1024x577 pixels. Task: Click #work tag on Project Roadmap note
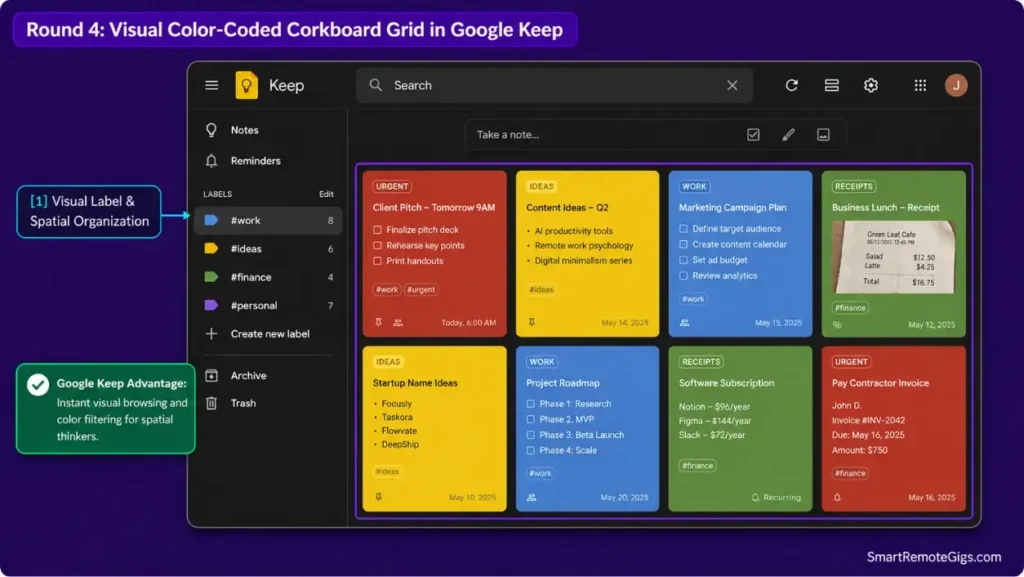[540, 473]
